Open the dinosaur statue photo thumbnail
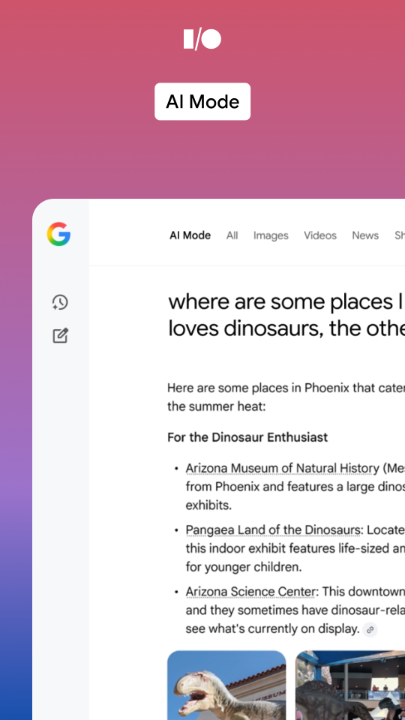Image resolution: width=405 pixels, height=720 pixels. (x=227, y=685)
